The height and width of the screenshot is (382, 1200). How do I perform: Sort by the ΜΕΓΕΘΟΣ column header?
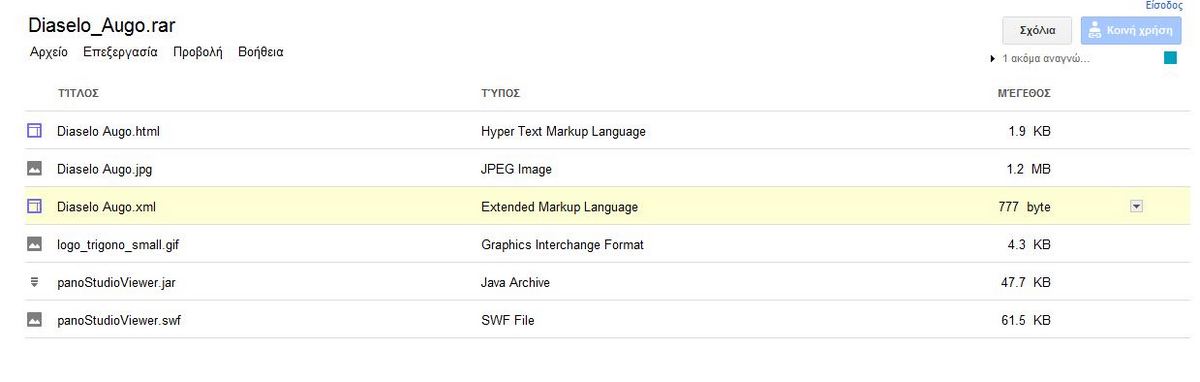[x=1024, y=94]
